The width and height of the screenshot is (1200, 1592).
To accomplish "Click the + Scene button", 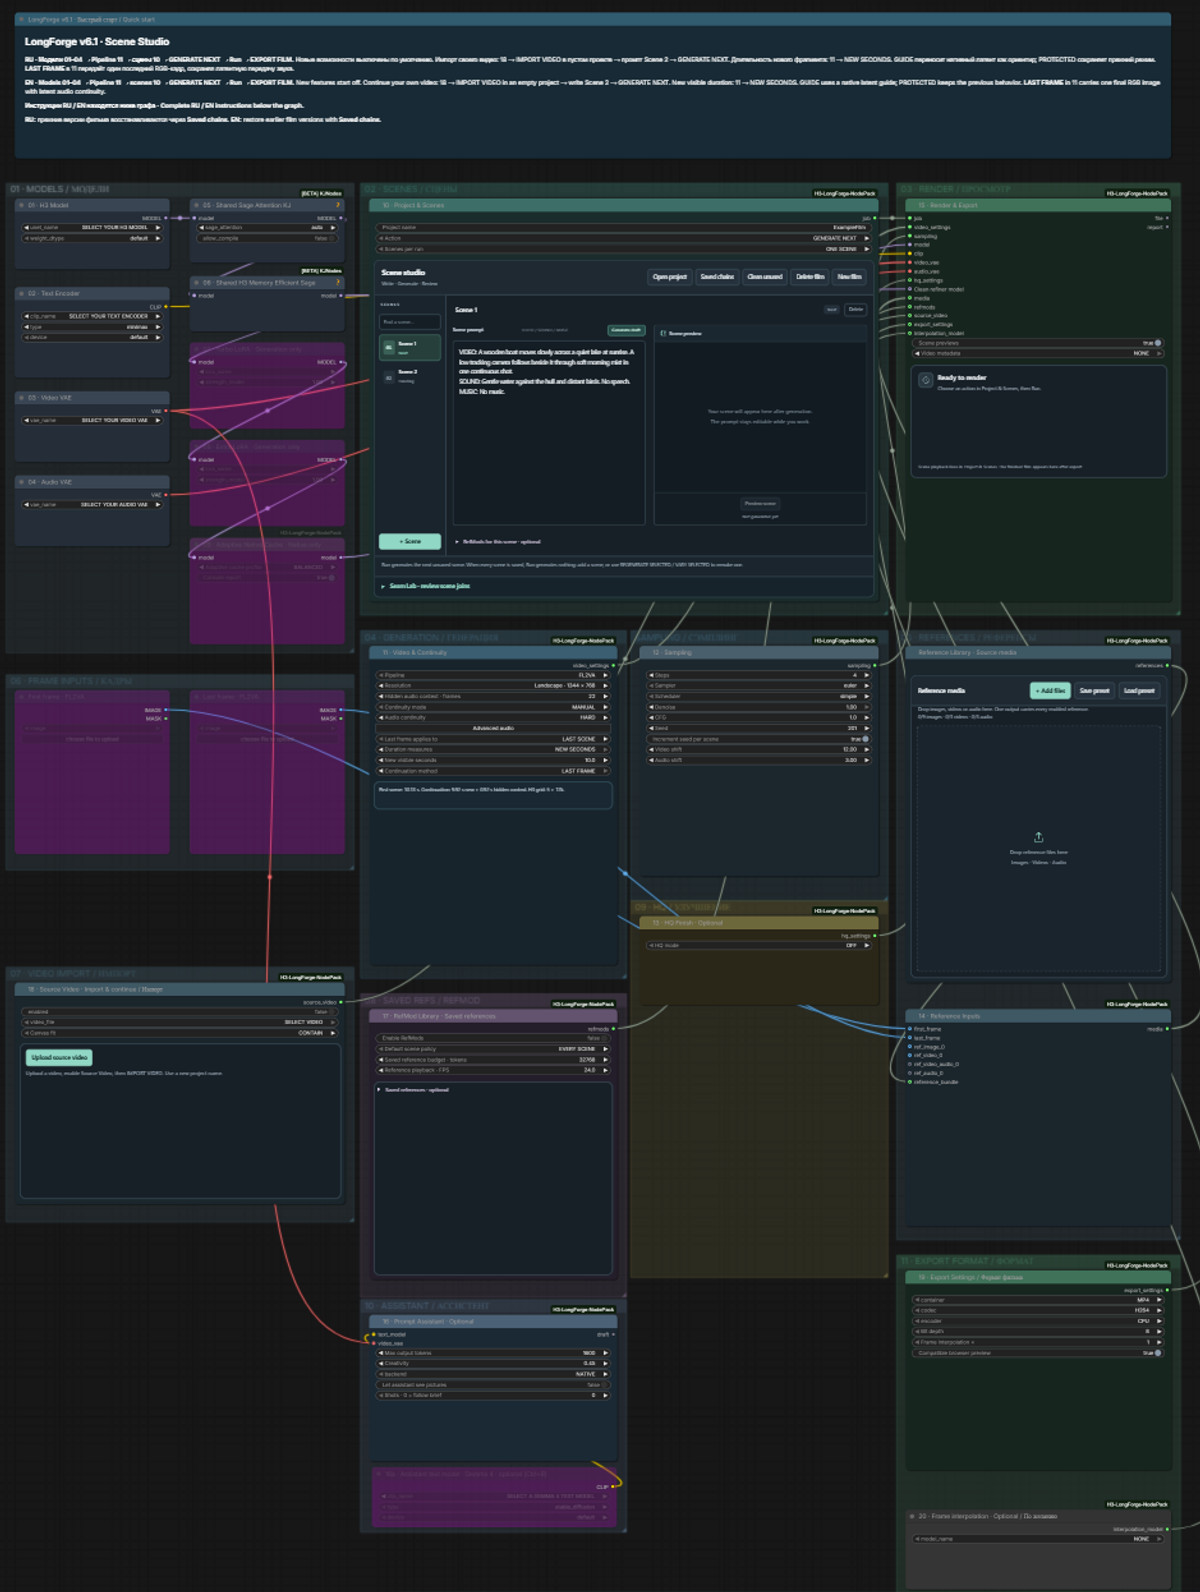I will pos(410,541).
